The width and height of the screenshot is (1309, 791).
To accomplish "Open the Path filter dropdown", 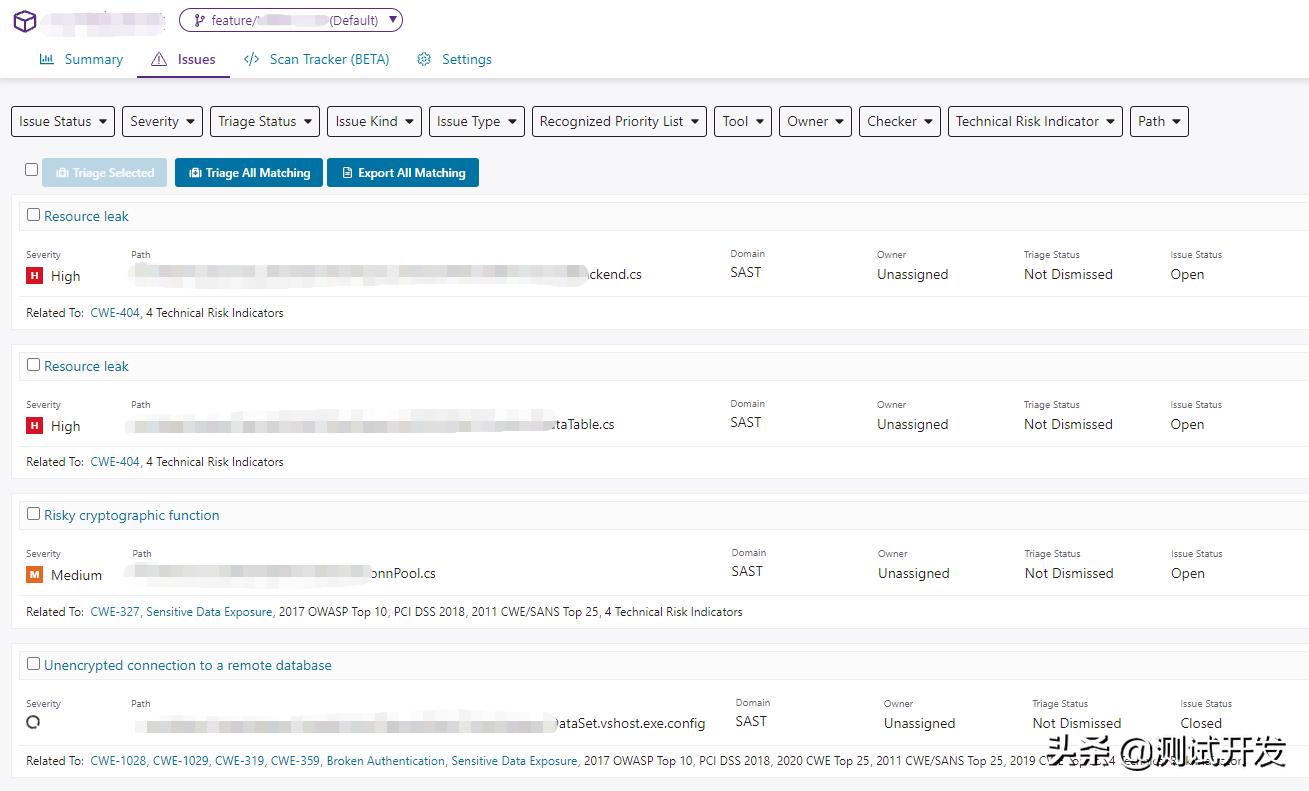I will tap(1159, 121).
